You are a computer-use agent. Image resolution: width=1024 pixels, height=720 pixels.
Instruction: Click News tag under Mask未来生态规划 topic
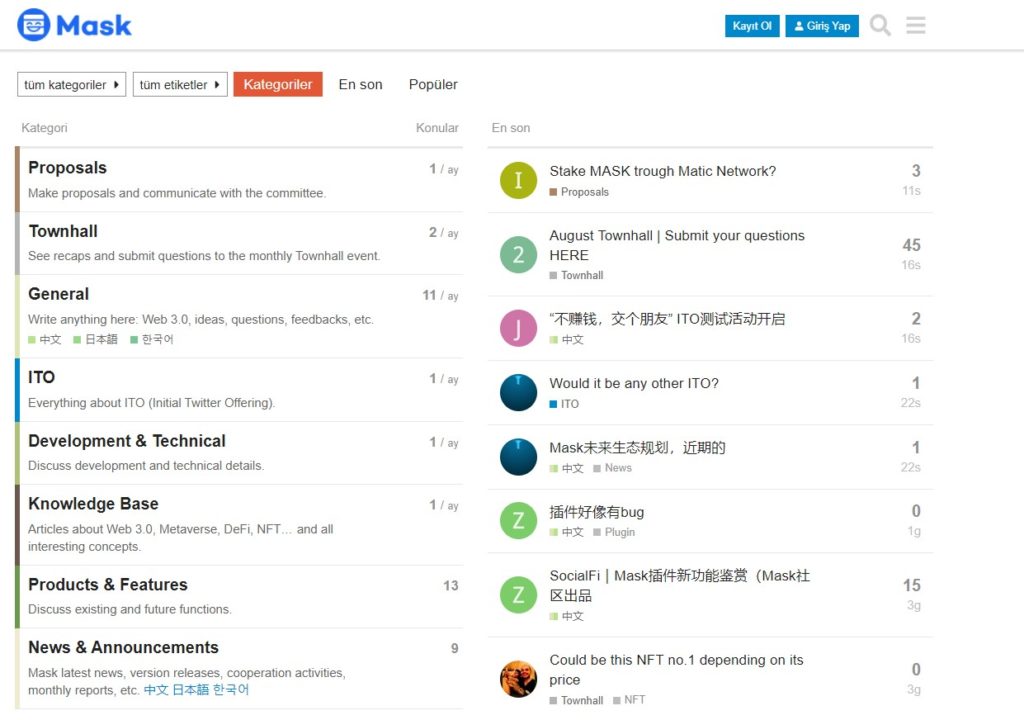613,468
